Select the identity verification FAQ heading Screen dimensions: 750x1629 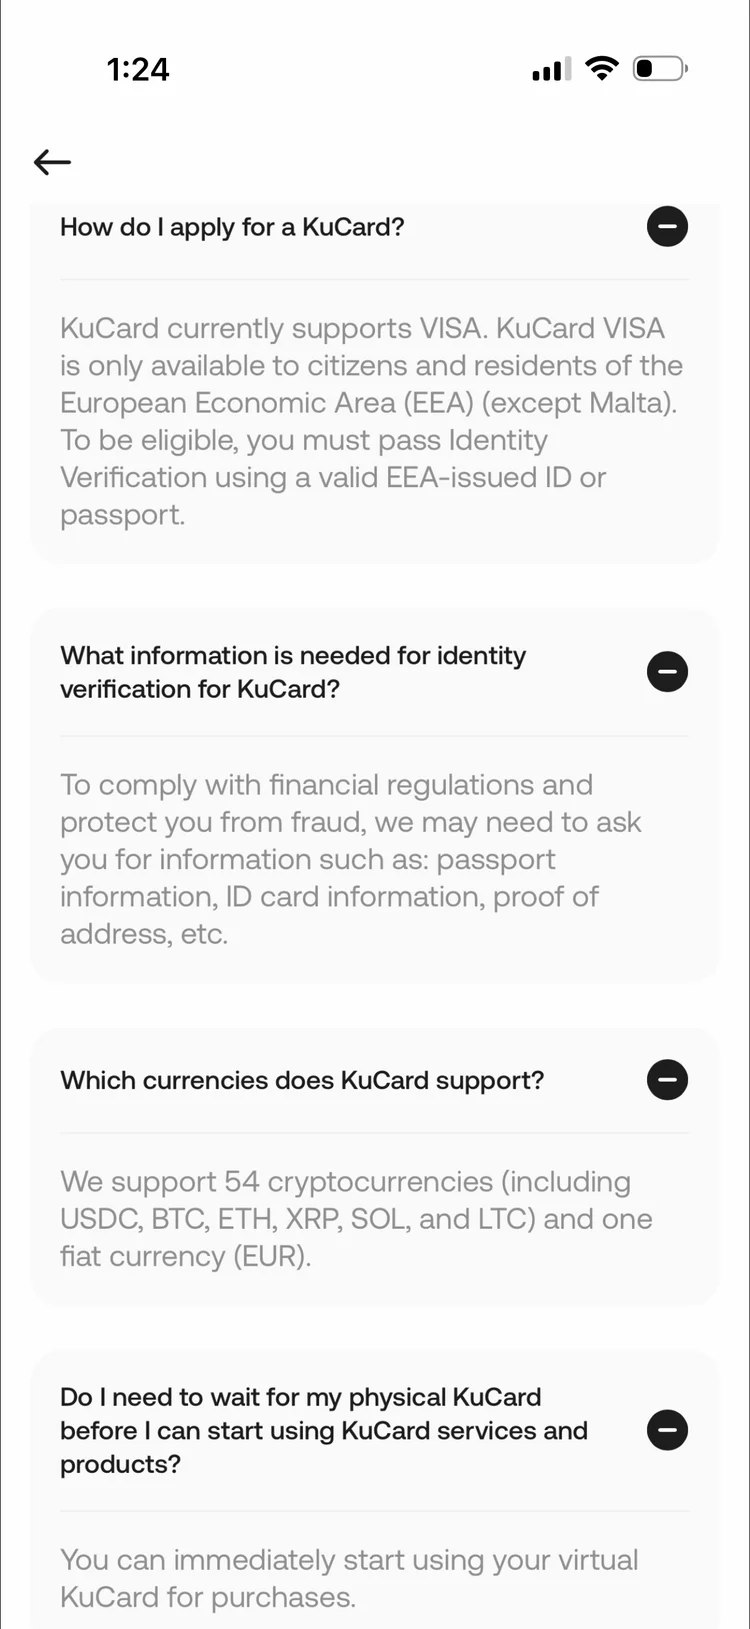[293, 672]
